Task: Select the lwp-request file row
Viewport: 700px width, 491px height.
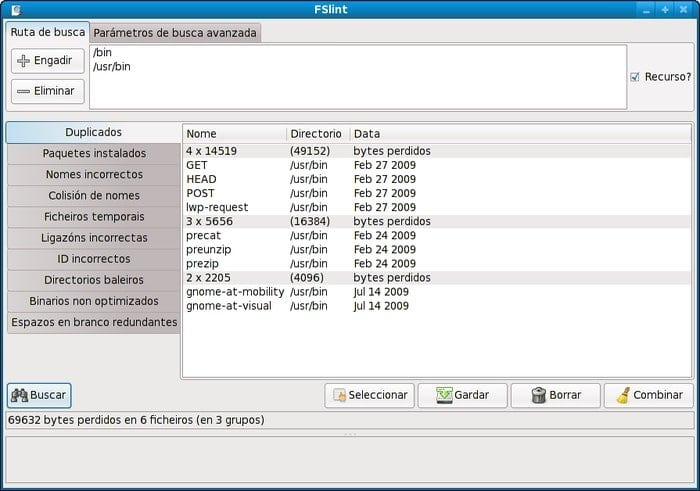Action: tap(437, 207)
